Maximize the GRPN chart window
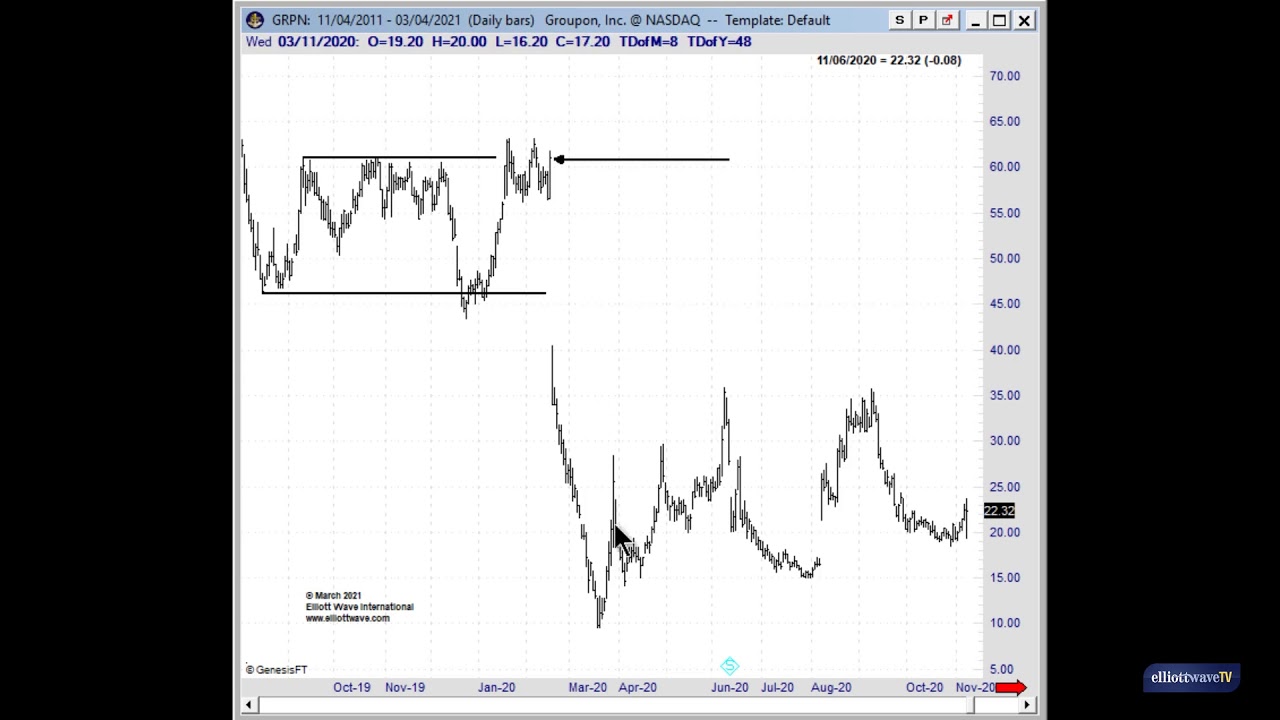 (999, 20)
